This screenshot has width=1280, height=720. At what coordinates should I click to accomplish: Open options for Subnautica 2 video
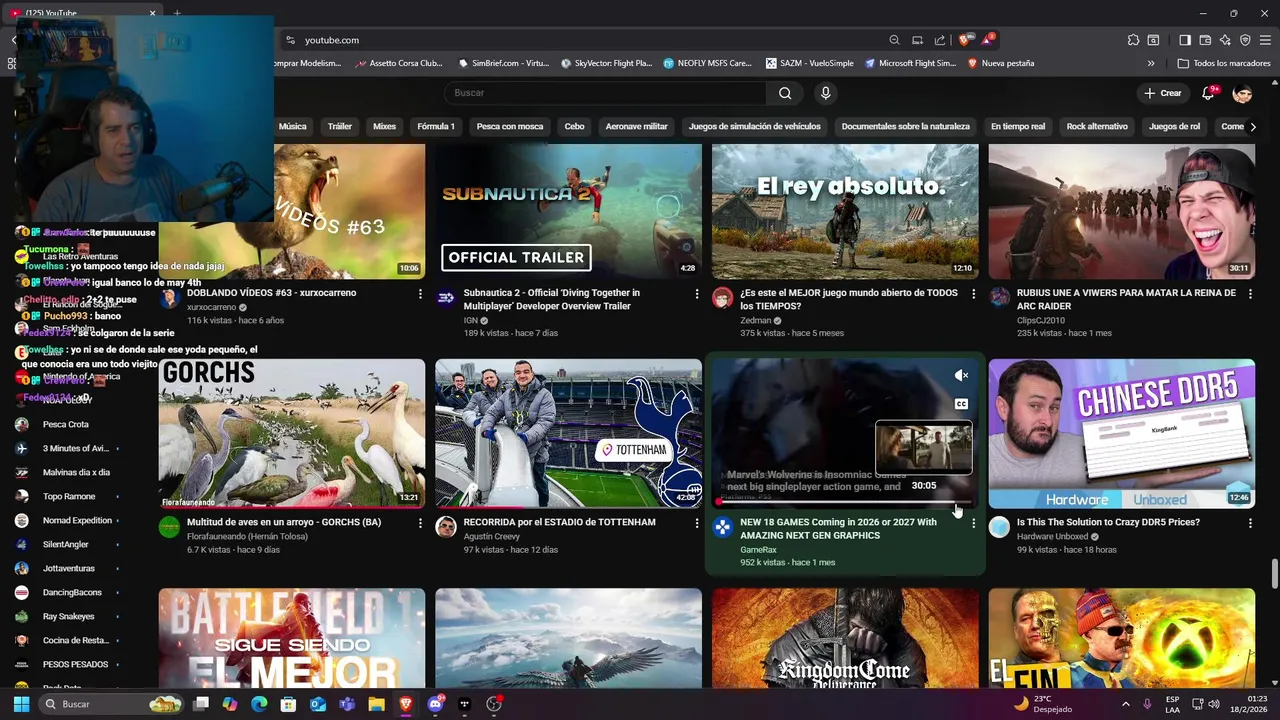point(697,294)
